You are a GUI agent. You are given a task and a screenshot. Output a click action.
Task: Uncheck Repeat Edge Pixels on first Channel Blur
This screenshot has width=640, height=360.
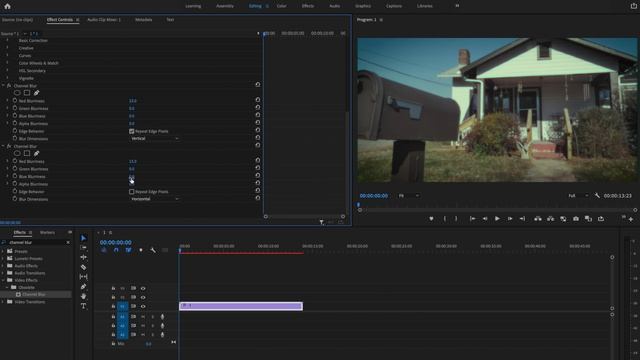(x=131, y=131)
